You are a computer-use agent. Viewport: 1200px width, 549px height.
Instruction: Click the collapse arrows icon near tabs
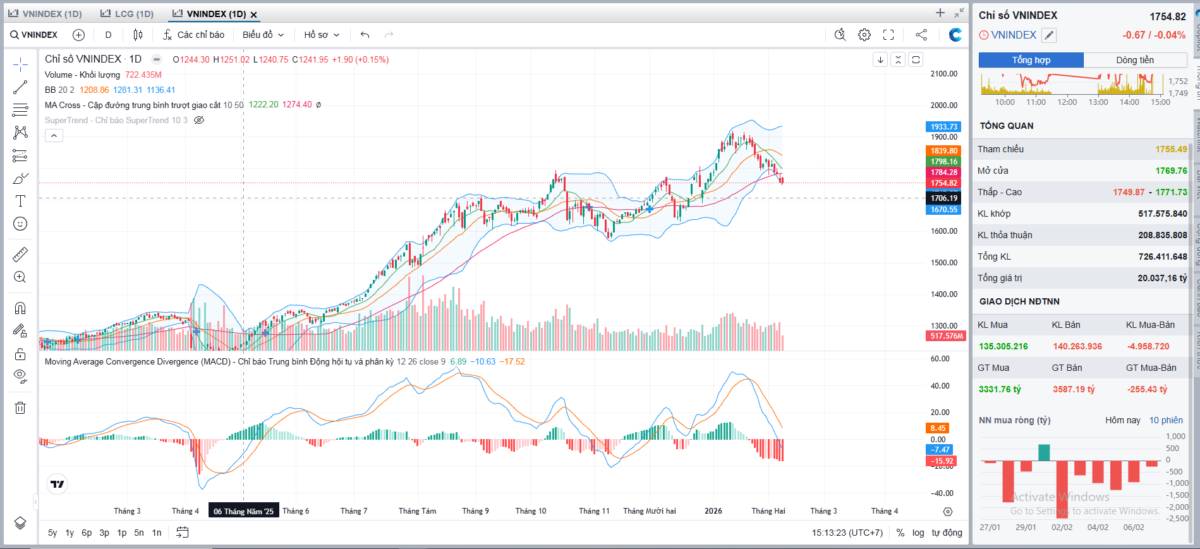pyautogui.click(x=957, y=13)
